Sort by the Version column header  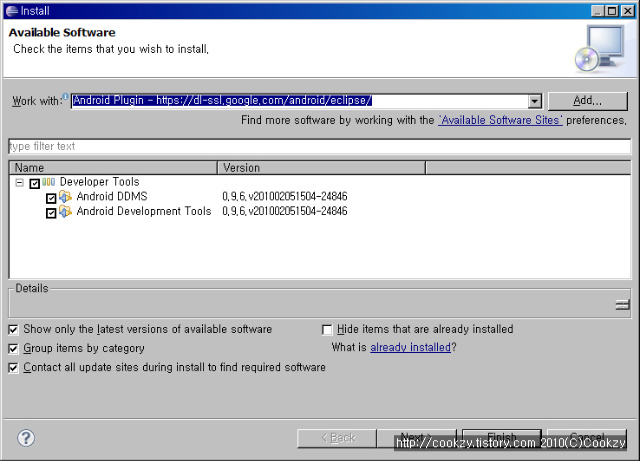click(x=322, y=168)
